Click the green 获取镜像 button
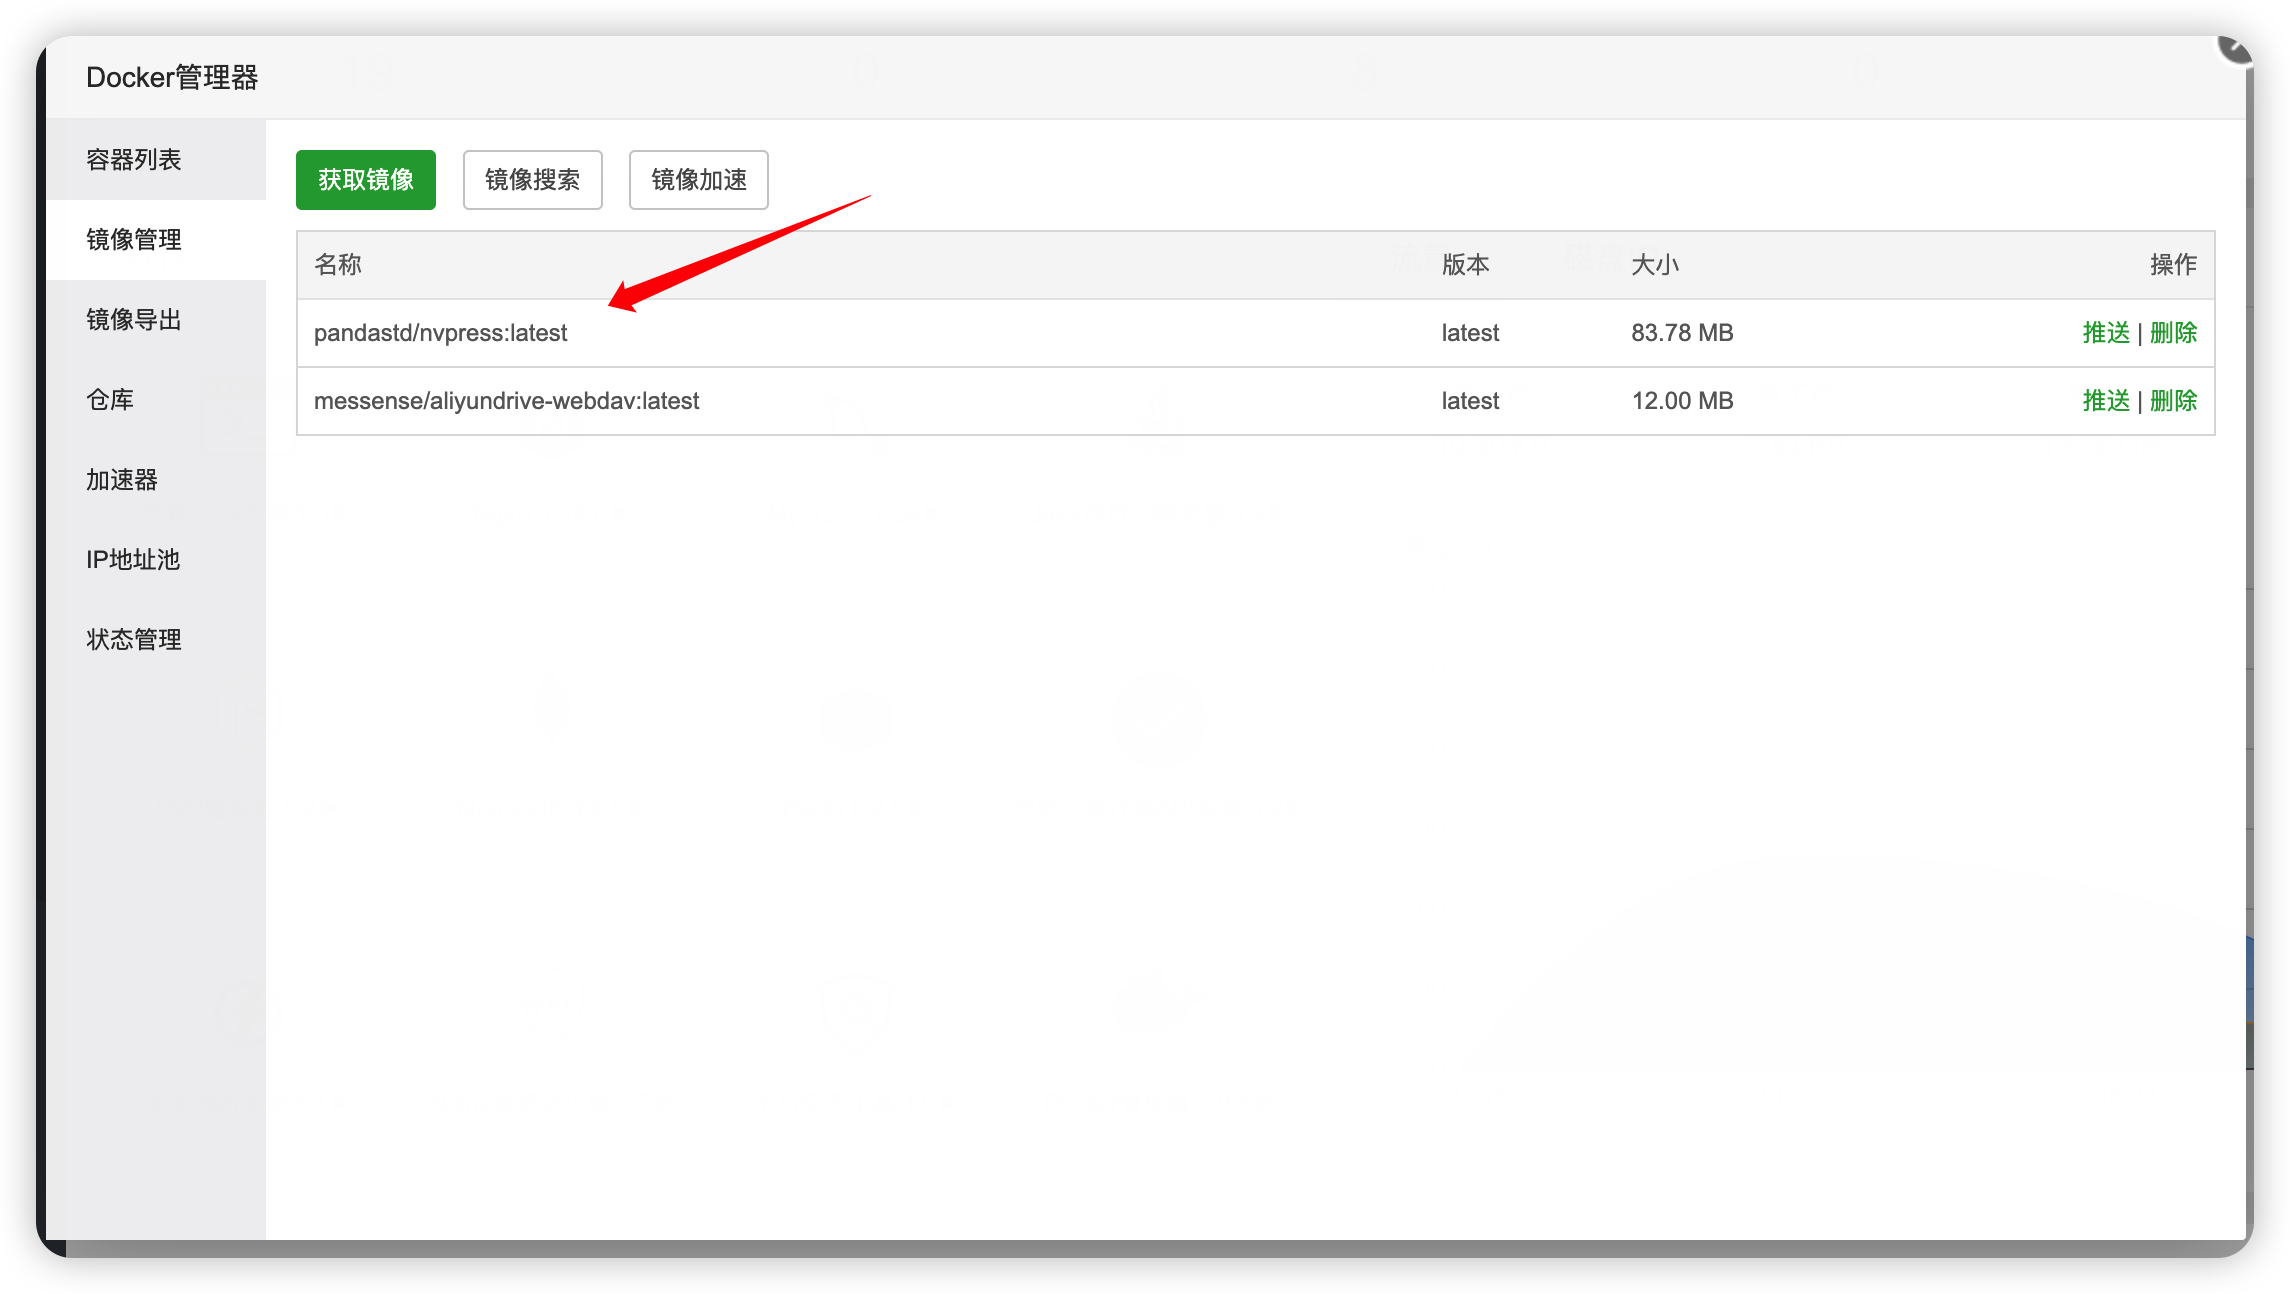2290x1294 pixels. coord(365,180)
